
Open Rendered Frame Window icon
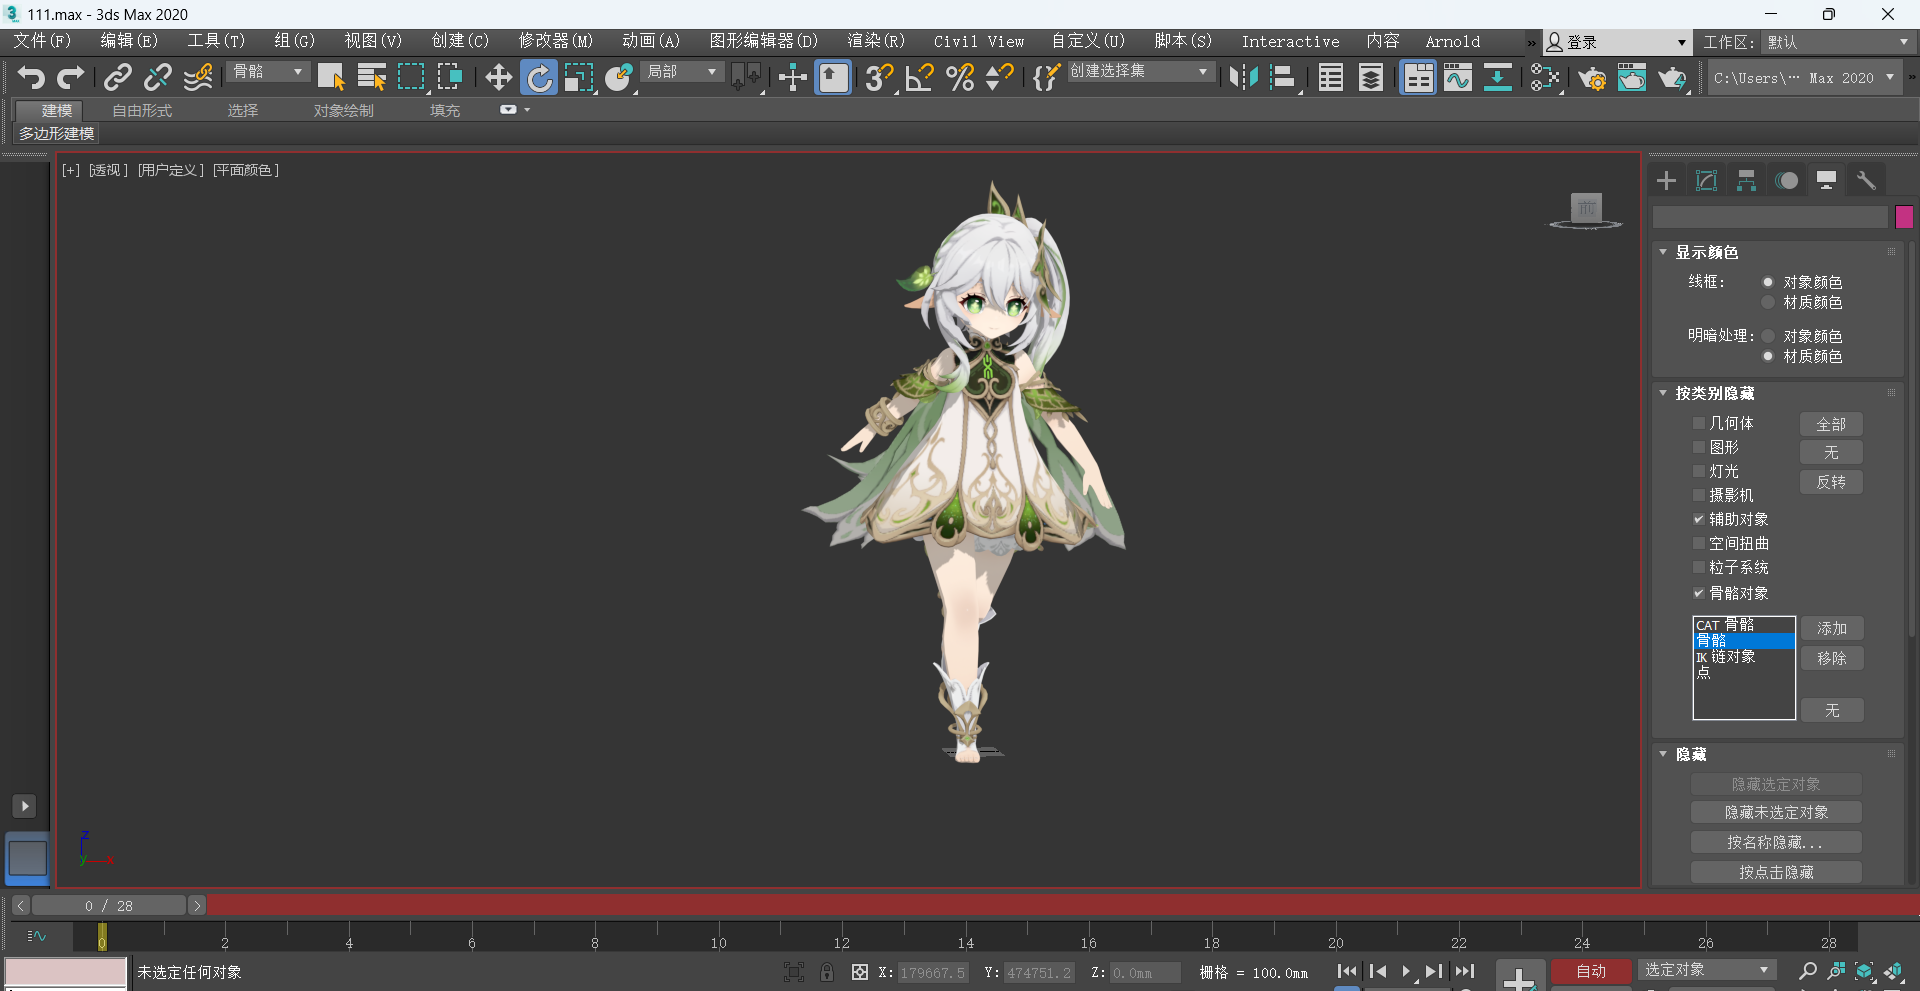point(1632,77)
